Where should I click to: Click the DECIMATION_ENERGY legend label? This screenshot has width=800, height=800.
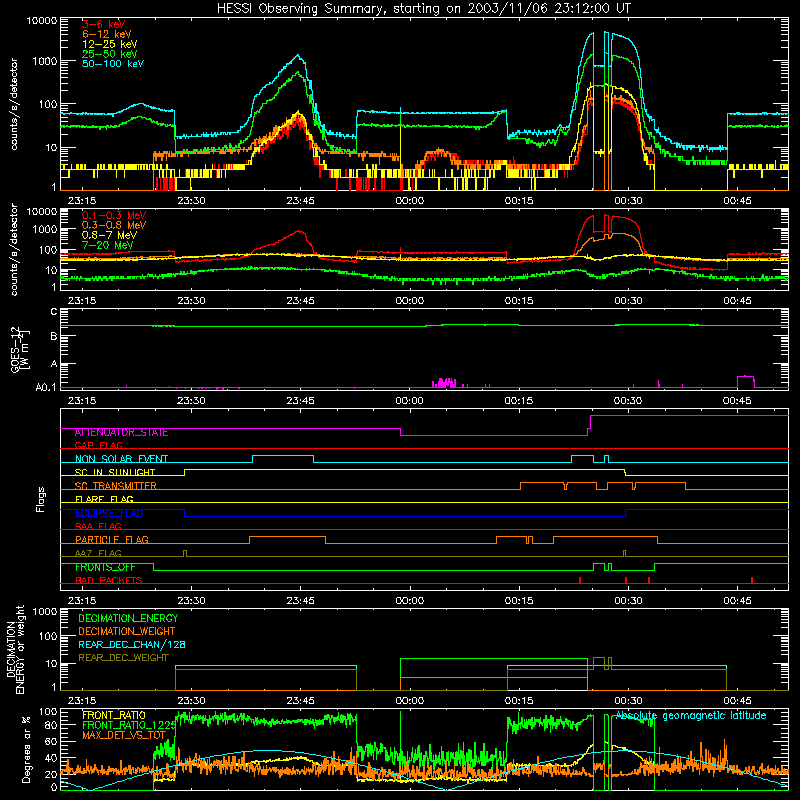pyautogui.click(x=128, y=618)
